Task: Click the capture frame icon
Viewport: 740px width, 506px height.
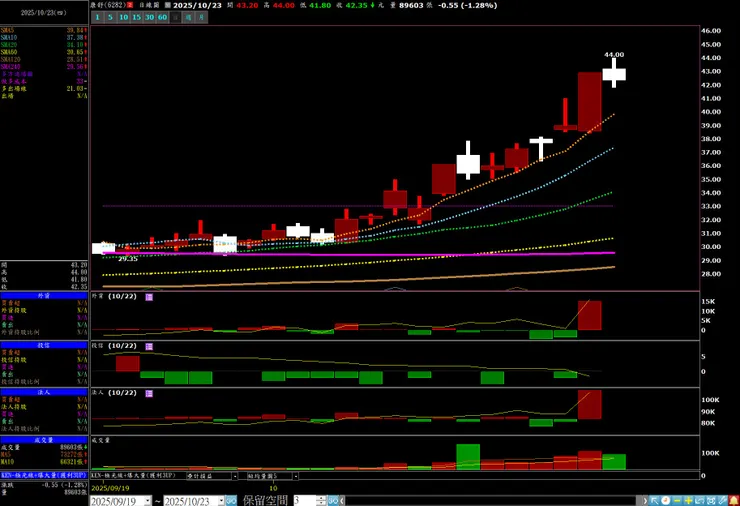Action: [x=711, y=500]
